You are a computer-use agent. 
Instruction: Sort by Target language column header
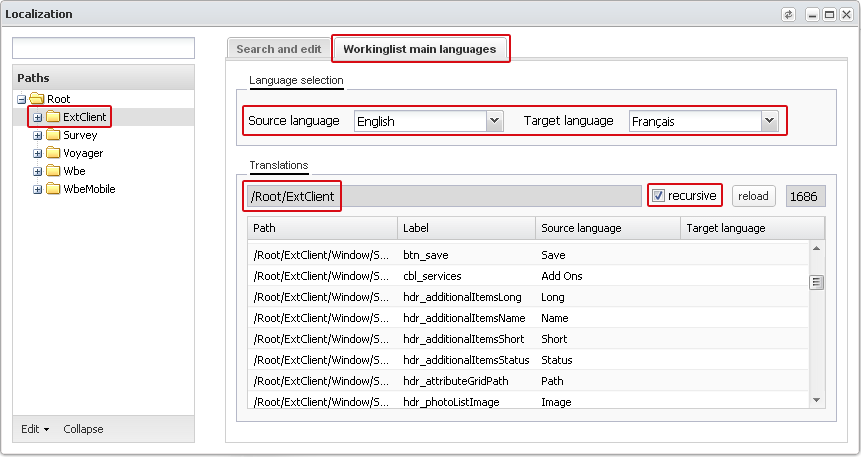752,228
